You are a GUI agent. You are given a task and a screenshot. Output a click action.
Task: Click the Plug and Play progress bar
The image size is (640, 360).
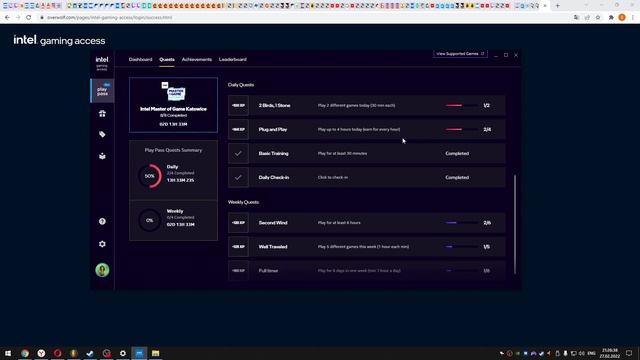[461, 129]
